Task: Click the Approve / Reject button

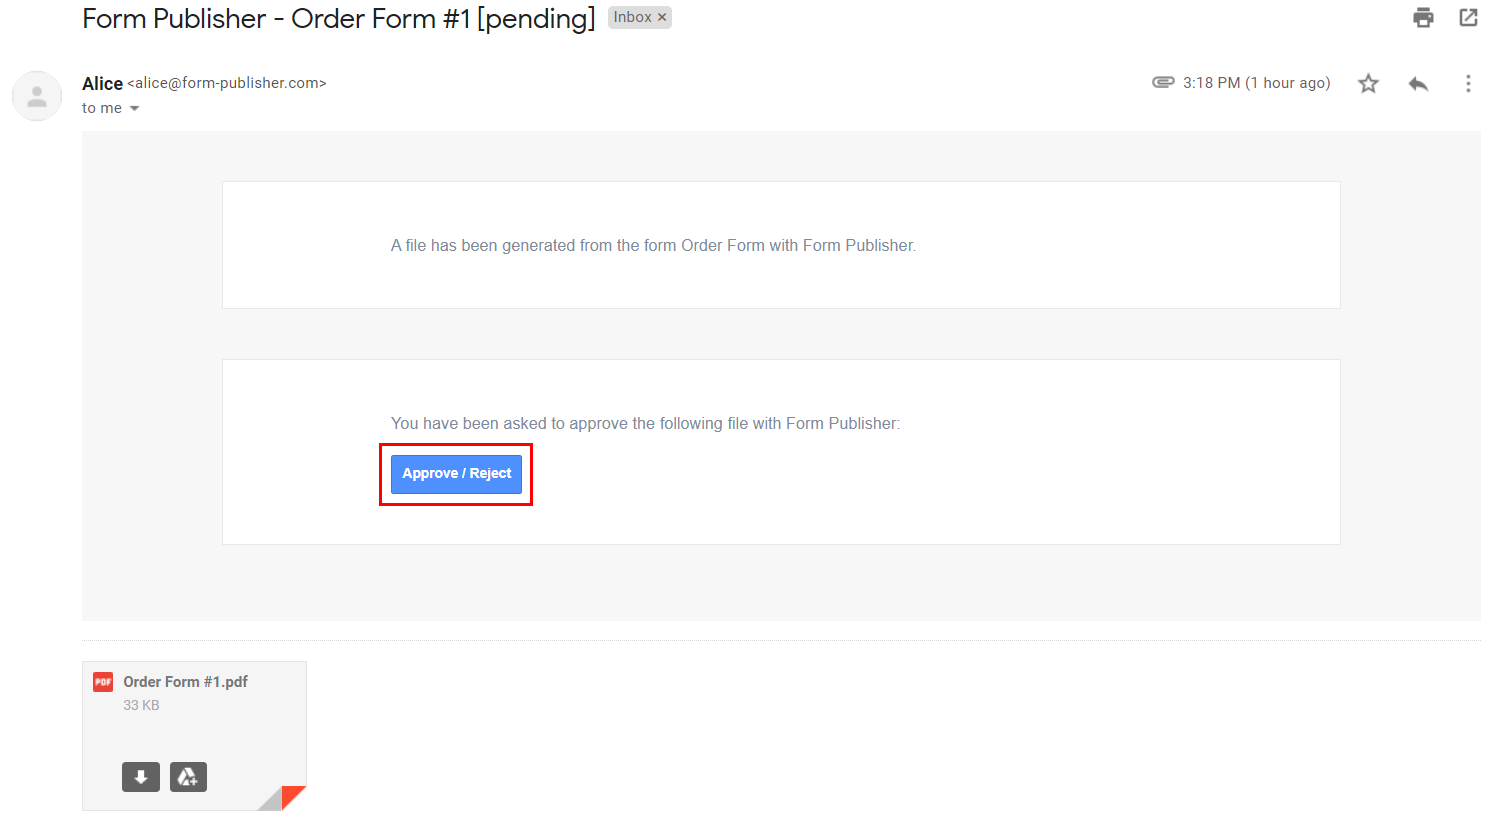Action: pyautogui.click(x=456, y=474)
